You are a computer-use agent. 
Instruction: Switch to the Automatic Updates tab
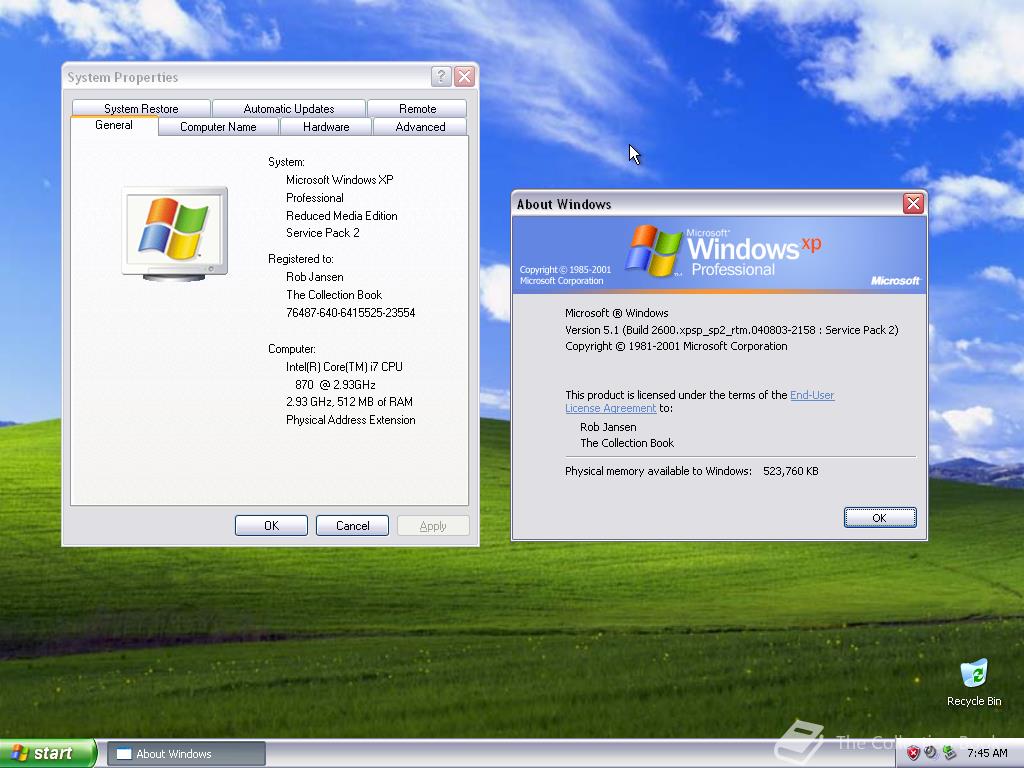[x=289, y=108]
